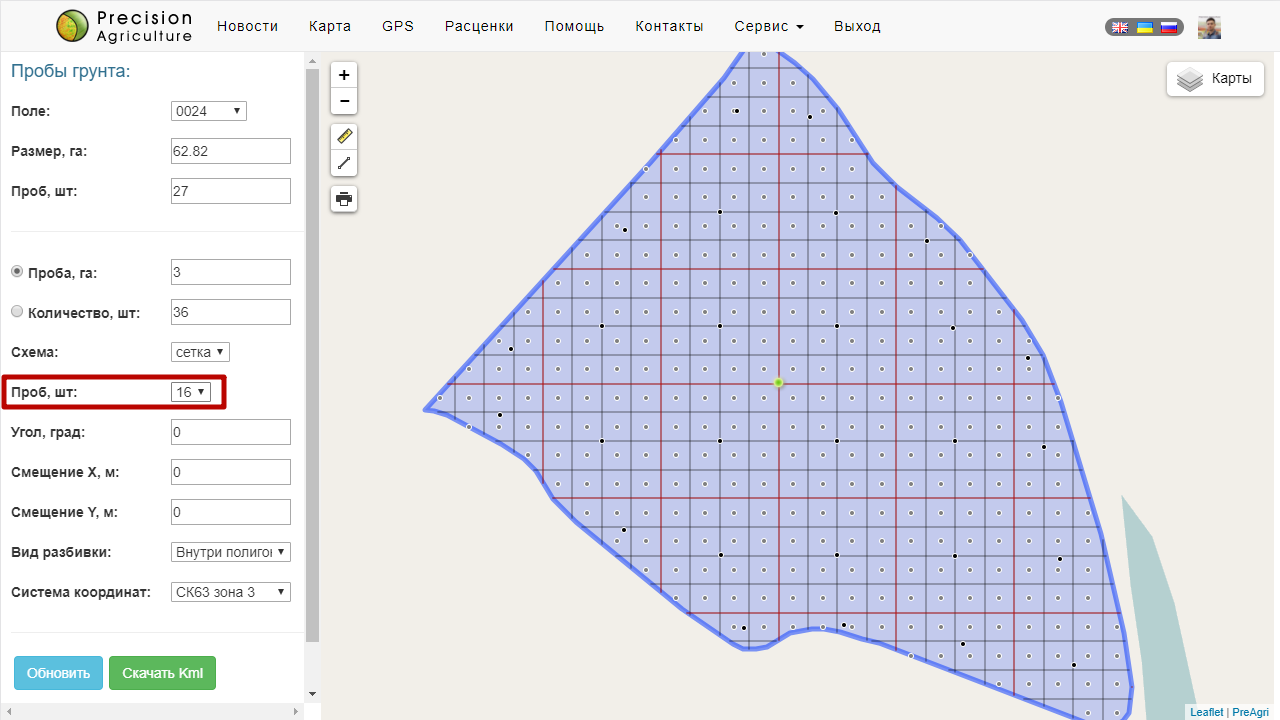Open user profile avatar

click(1209, 28)
